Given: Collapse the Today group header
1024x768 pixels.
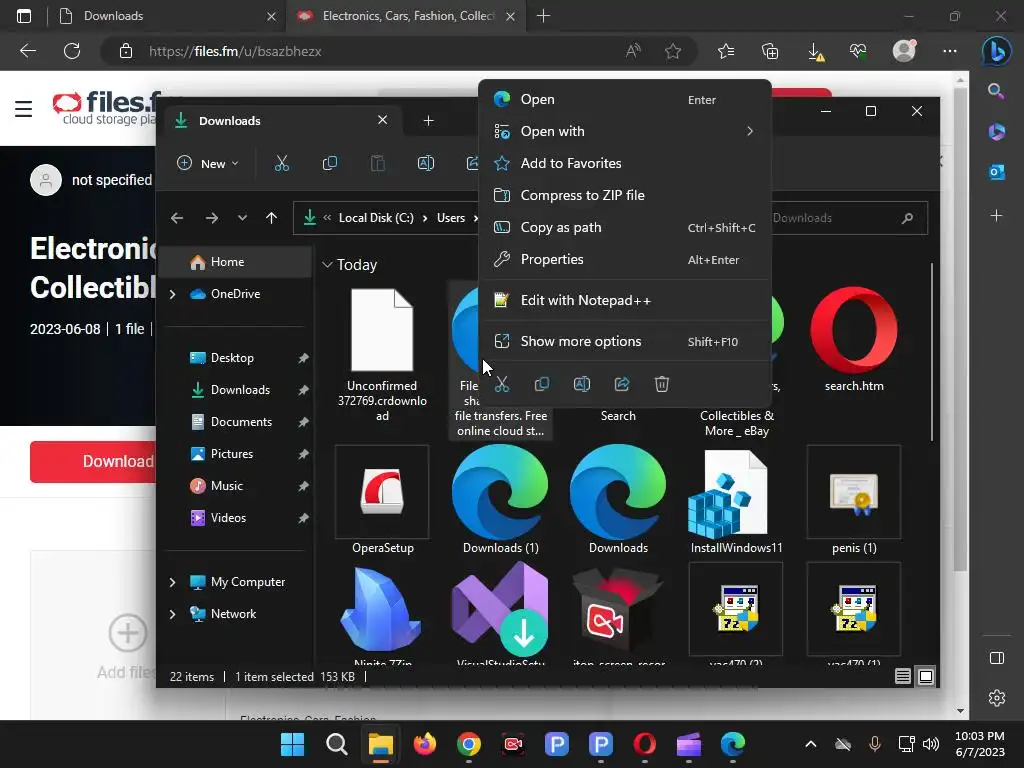Looking at the screenshot, I should pyautogui.click(x=327, y=264).
